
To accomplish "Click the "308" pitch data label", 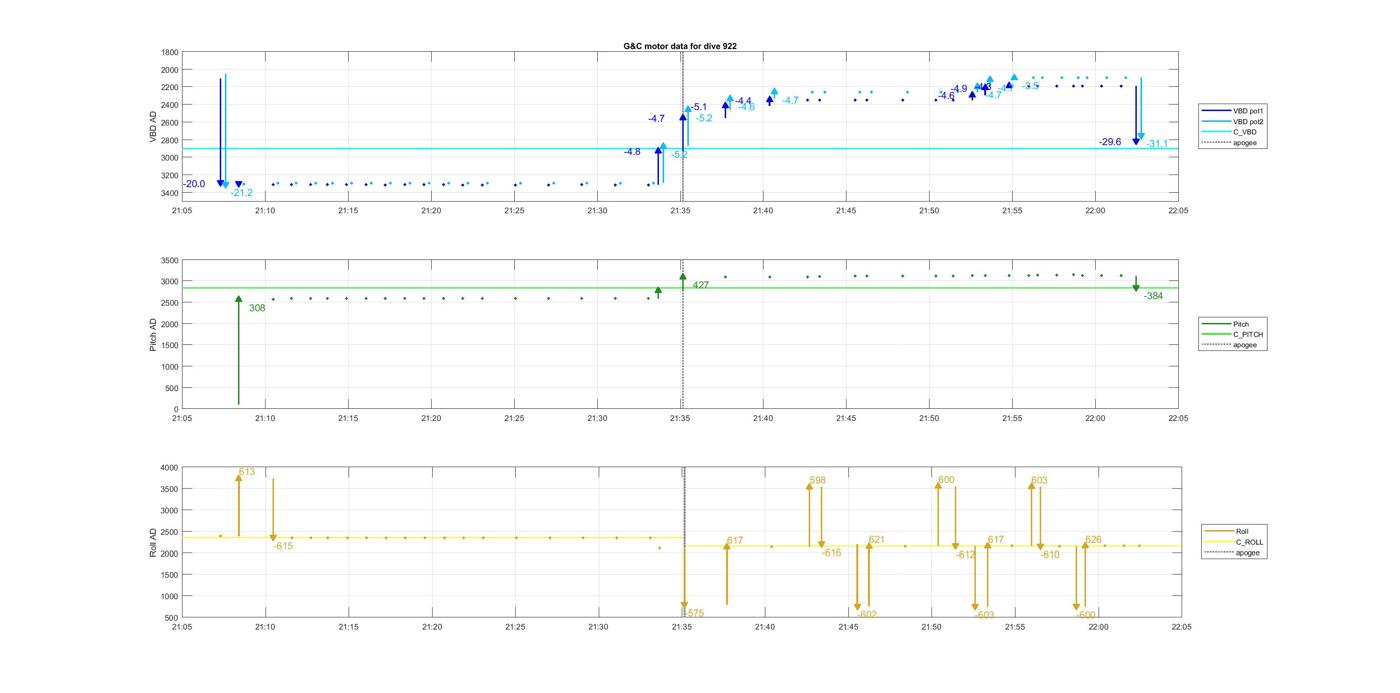I will pyautogui.click(x=257, y=308).
